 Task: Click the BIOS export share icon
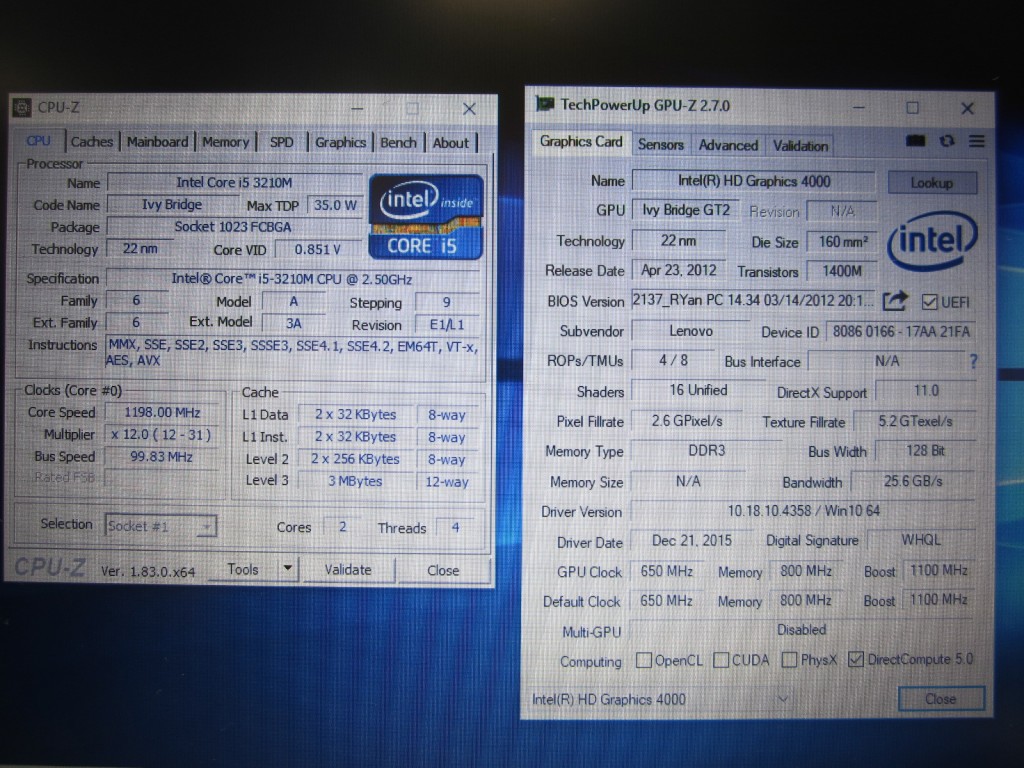point(895,300)
